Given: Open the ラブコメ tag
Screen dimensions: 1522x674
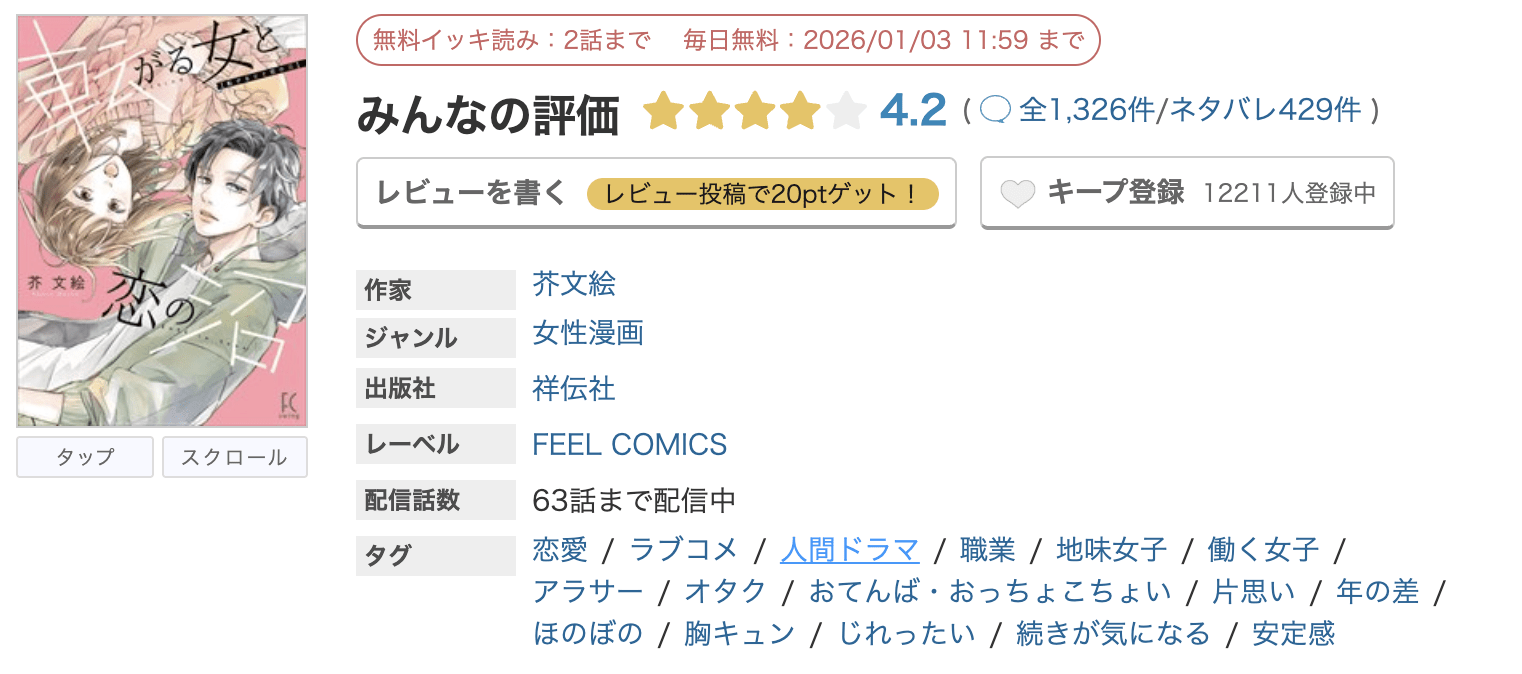Looking at the screenshot, I should tap(684, 549).
